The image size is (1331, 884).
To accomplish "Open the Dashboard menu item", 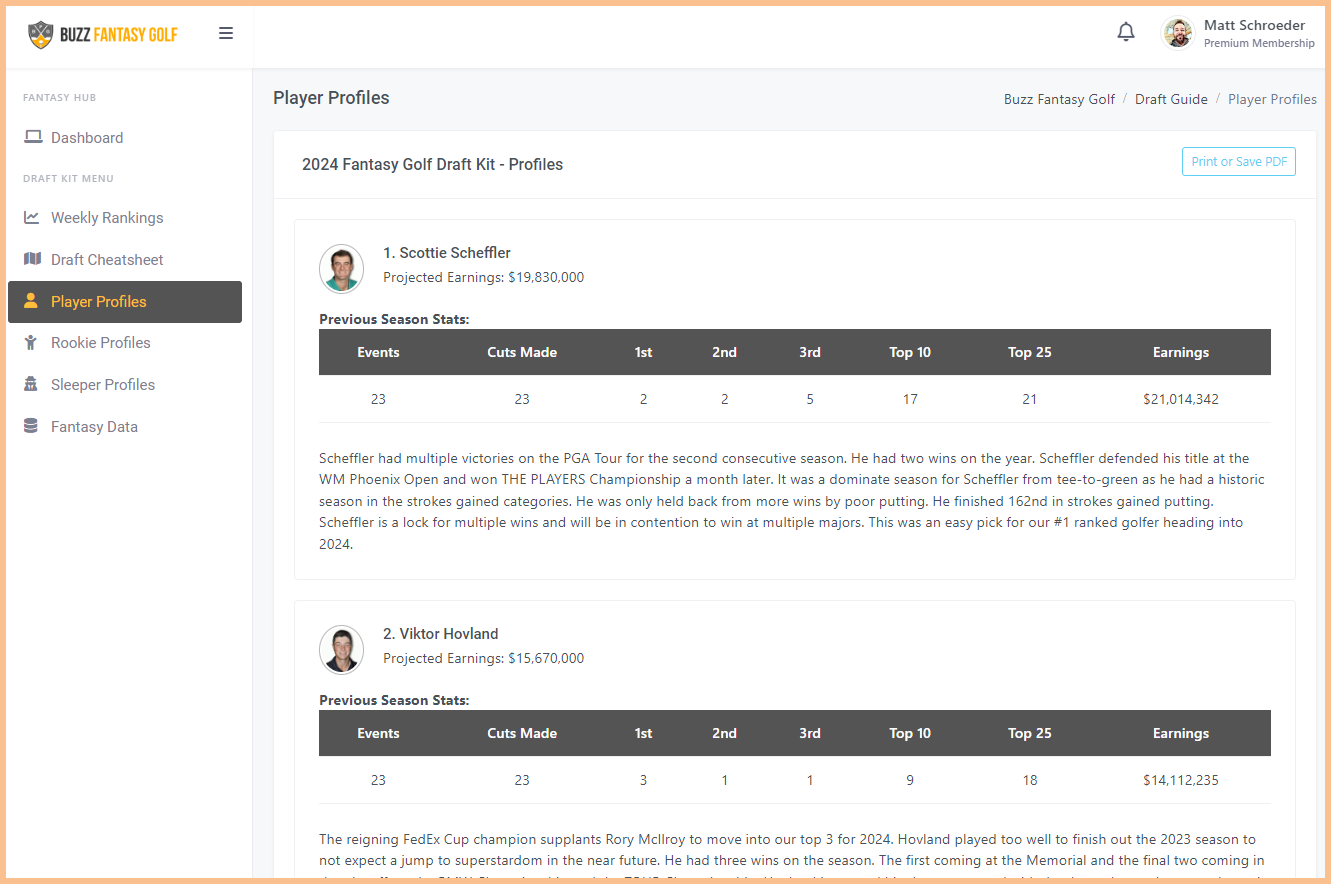I will click(125, 138).
